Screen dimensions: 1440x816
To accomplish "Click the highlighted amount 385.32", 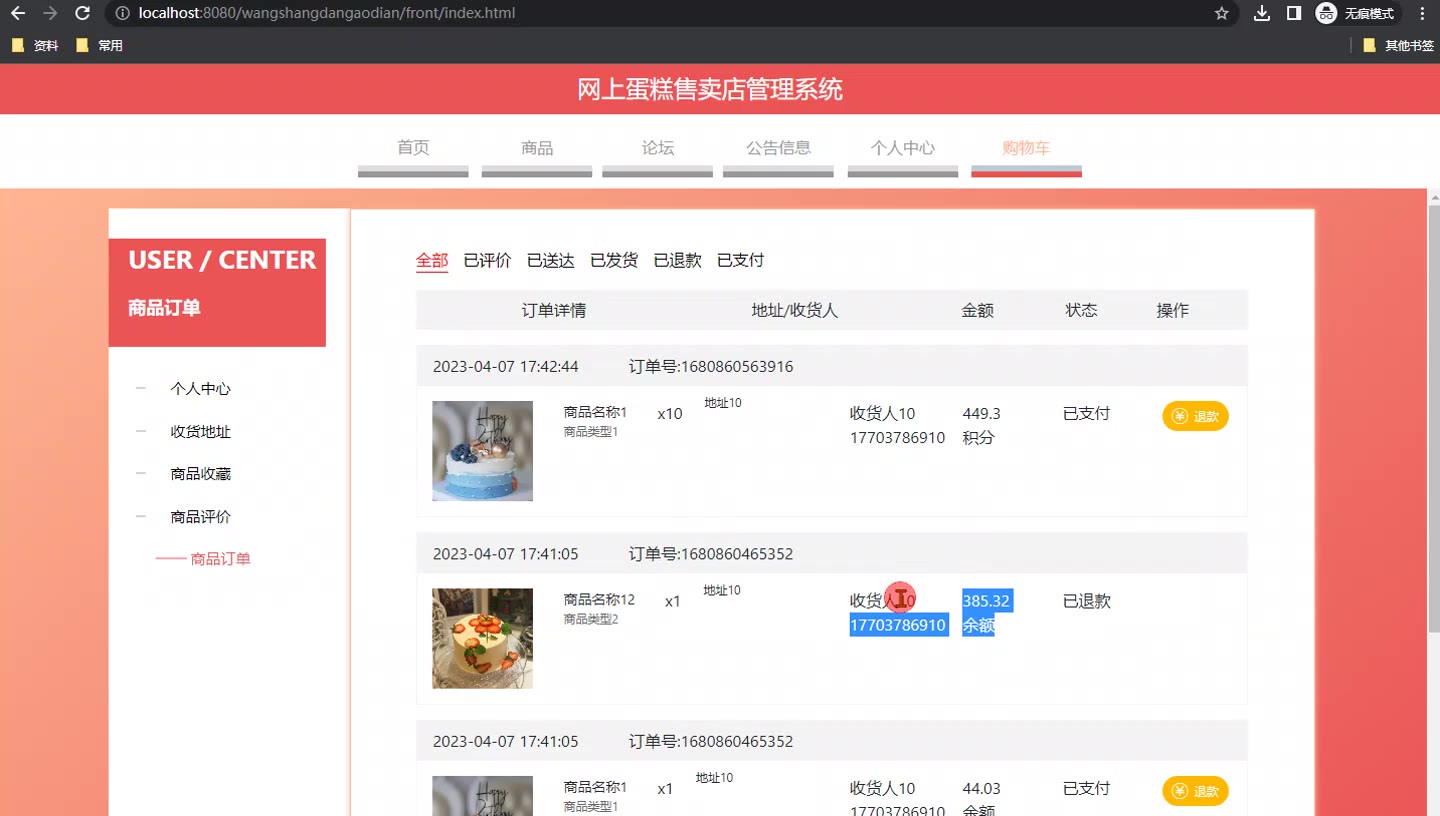I will coord(987,601).
